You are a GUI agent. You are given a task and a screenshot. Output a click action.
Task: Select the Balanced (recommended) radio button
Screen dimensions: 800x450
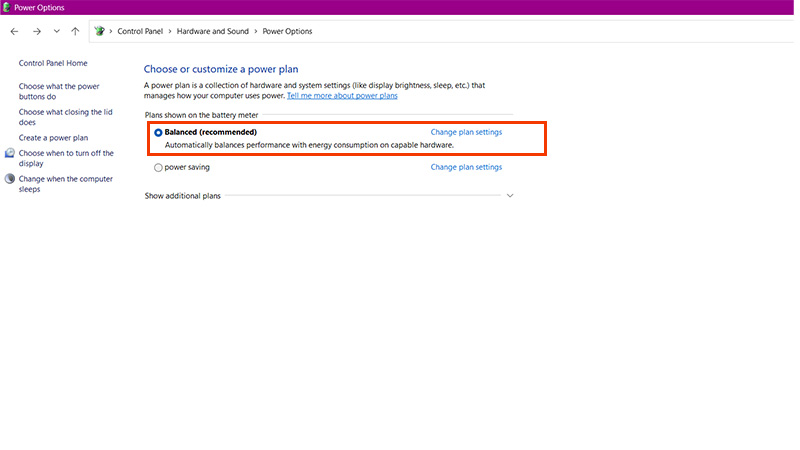tap(158, 132)
